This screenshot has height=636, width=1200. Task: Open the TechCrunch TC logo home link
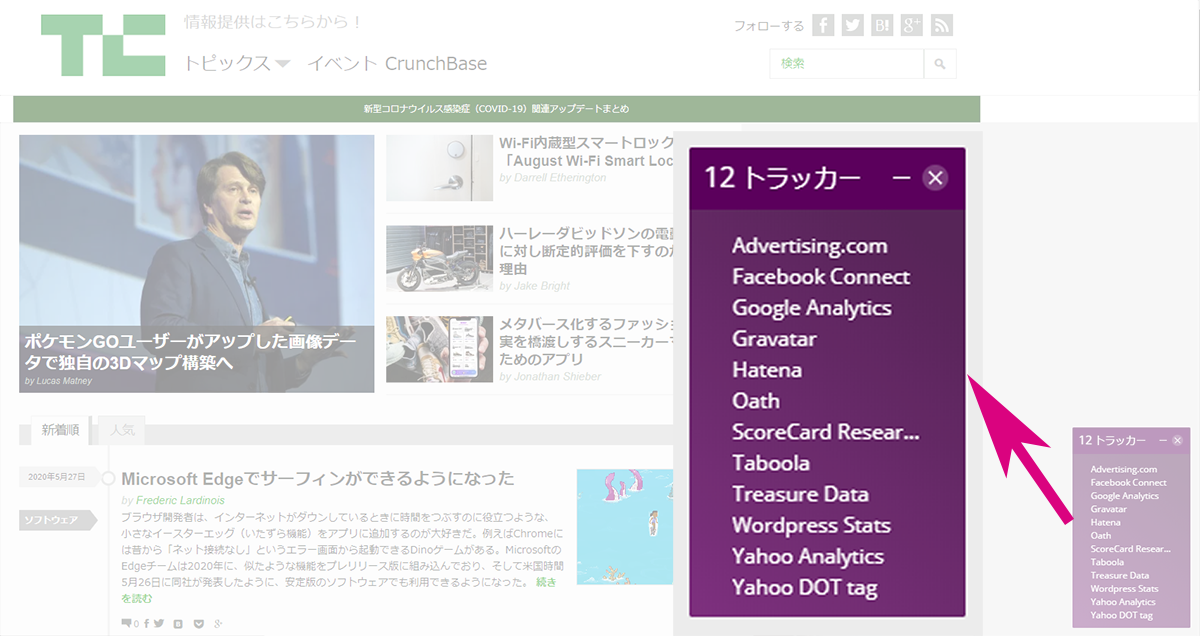point(103,45)
